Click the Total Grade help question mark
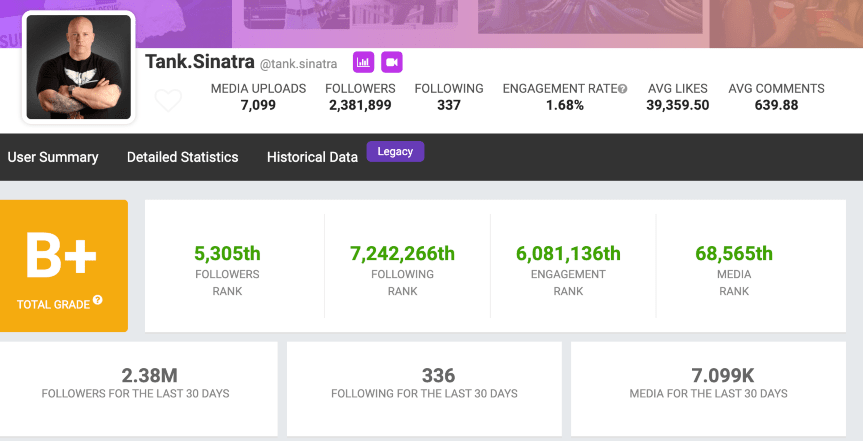Screen dimensions: 863x441 tap(98, 301)
